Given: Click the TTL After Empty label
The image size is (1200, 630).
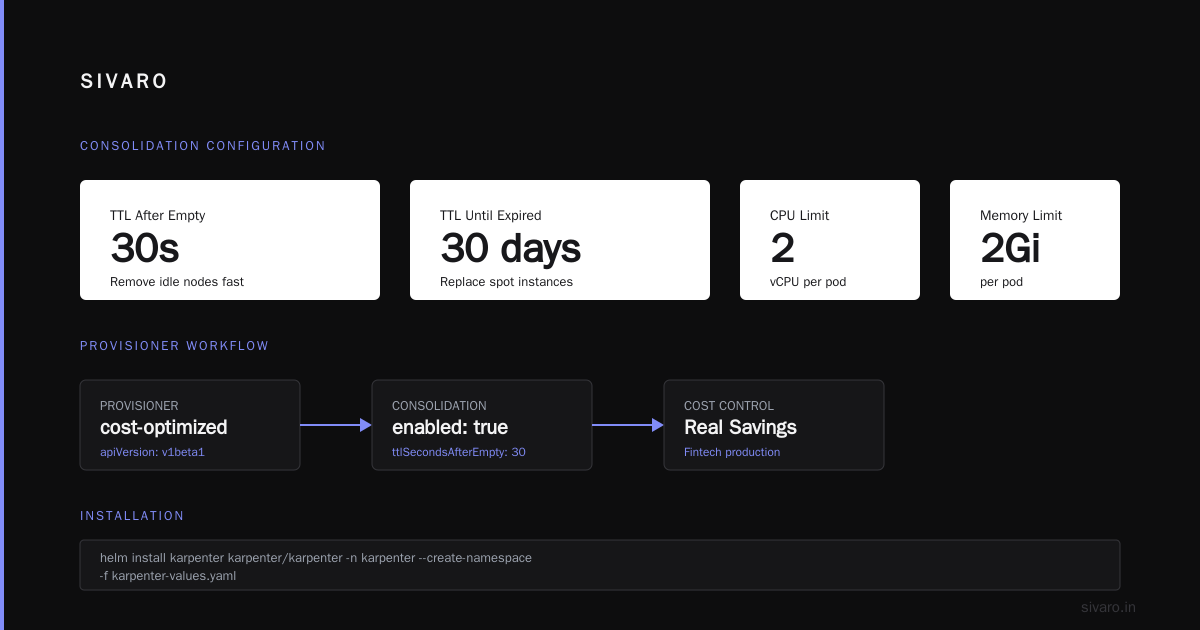Looking at the screenshot, I should pos(158,215).
